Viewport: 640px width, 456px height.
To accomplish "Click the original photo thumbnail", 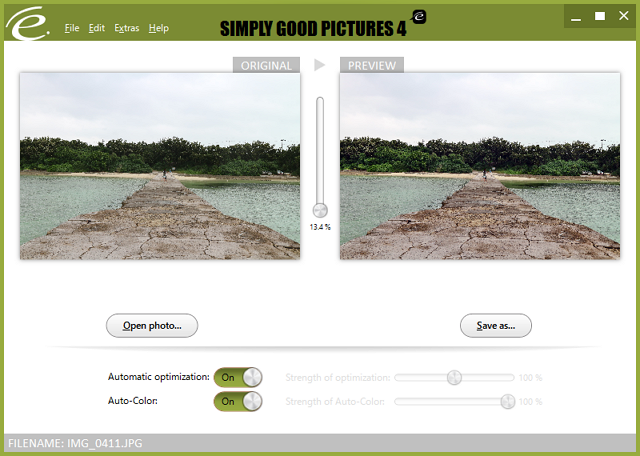I will [x=160, y=166].
